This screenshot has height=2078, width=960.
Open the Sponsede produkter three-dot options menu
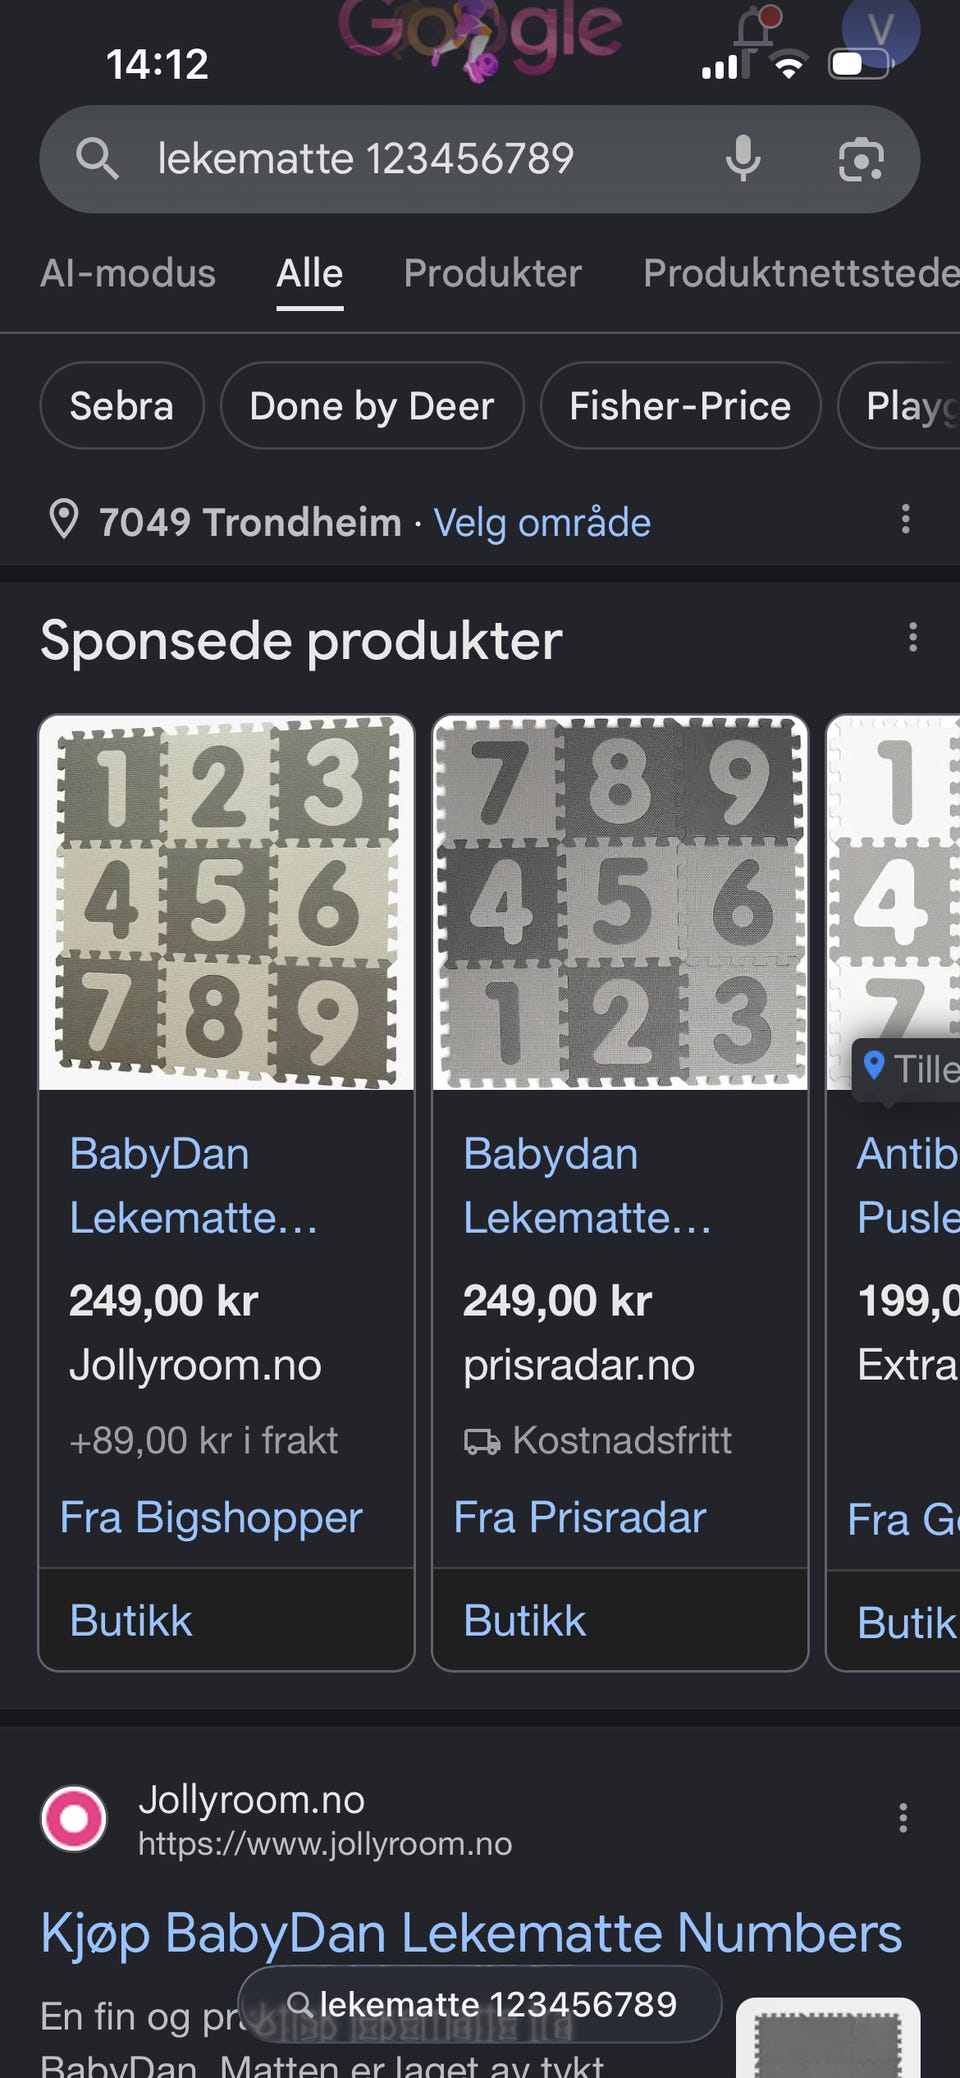912,637
